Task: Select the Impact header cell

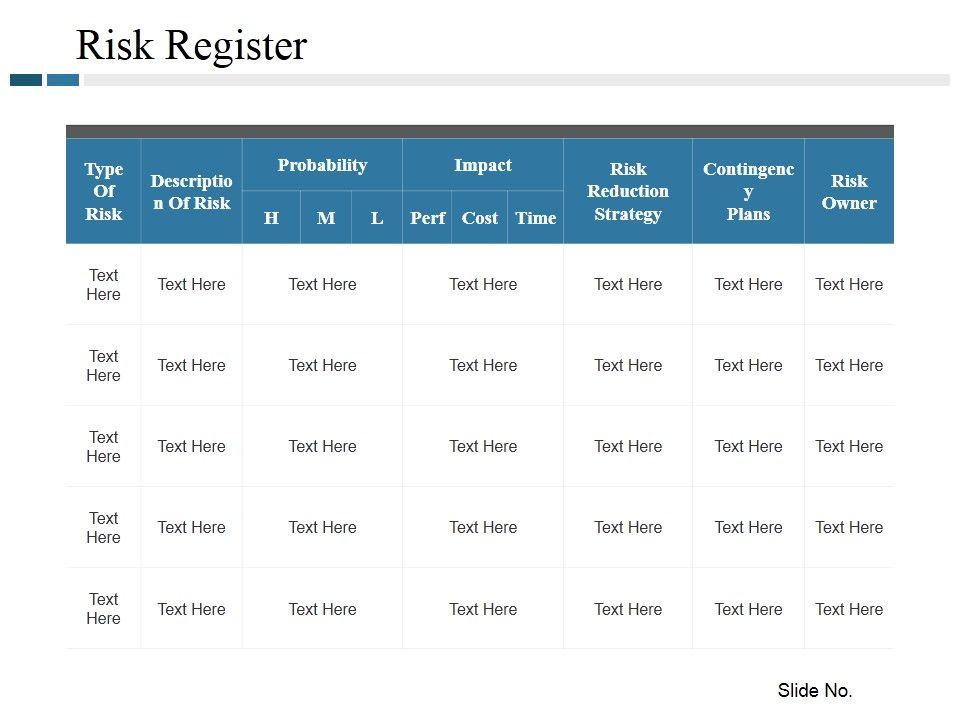Action: point(483,165)
